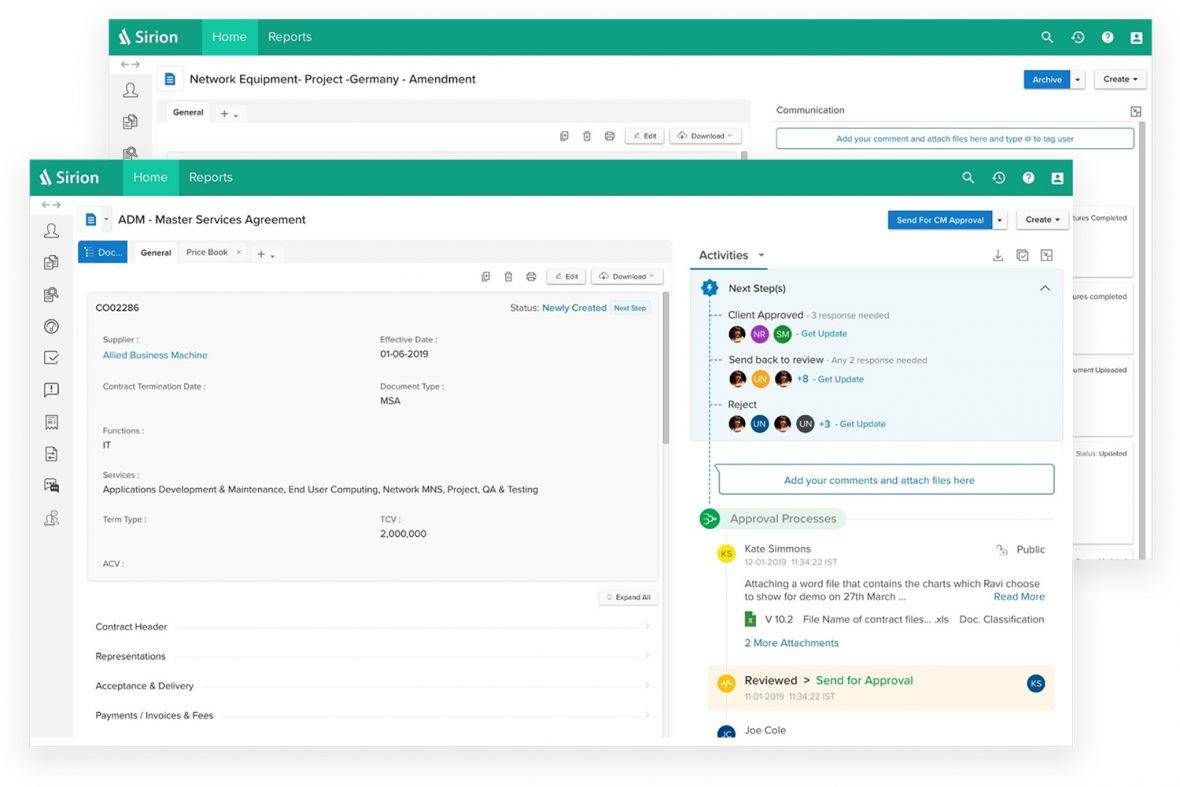The image size is (1180, 787).
Task: Click the download icon in the Activities panel
Action: click(998, 255)
